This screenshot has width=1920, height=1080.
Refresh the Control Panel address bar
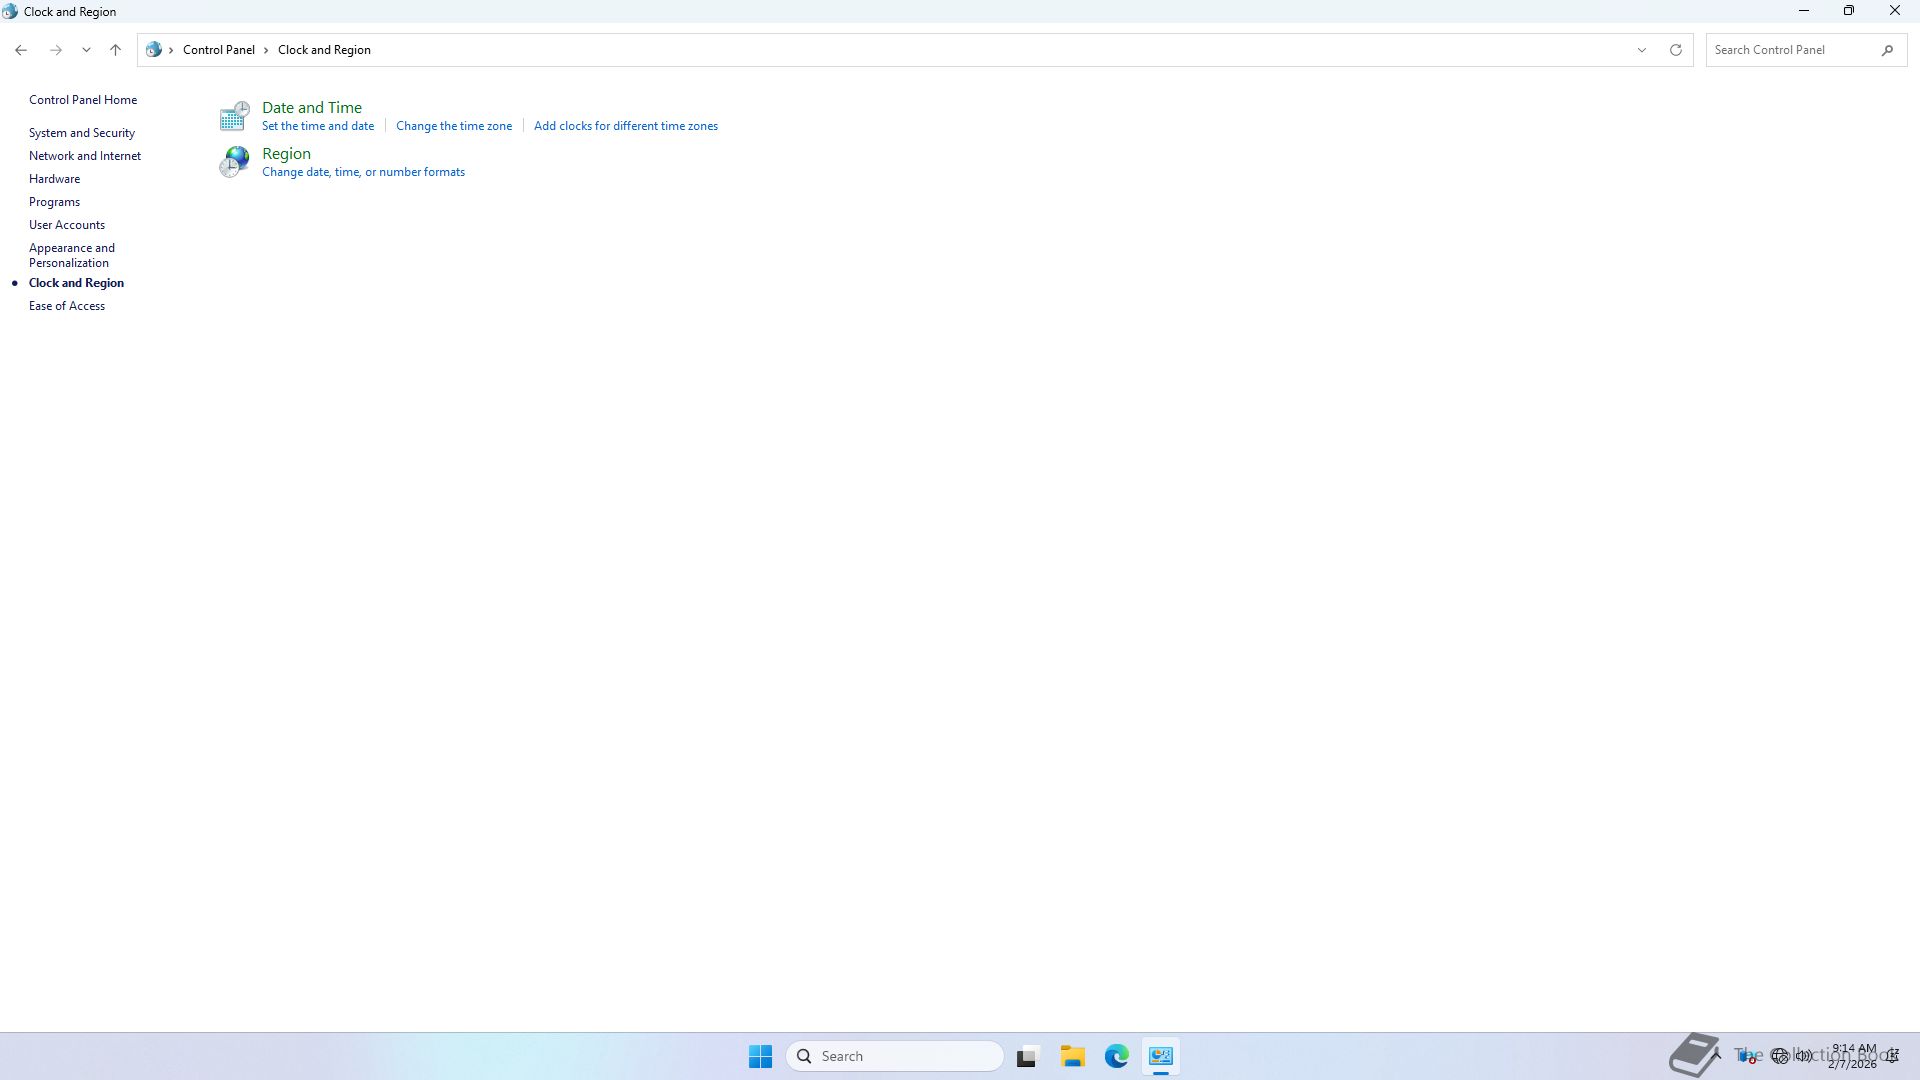click(1675, 50)
